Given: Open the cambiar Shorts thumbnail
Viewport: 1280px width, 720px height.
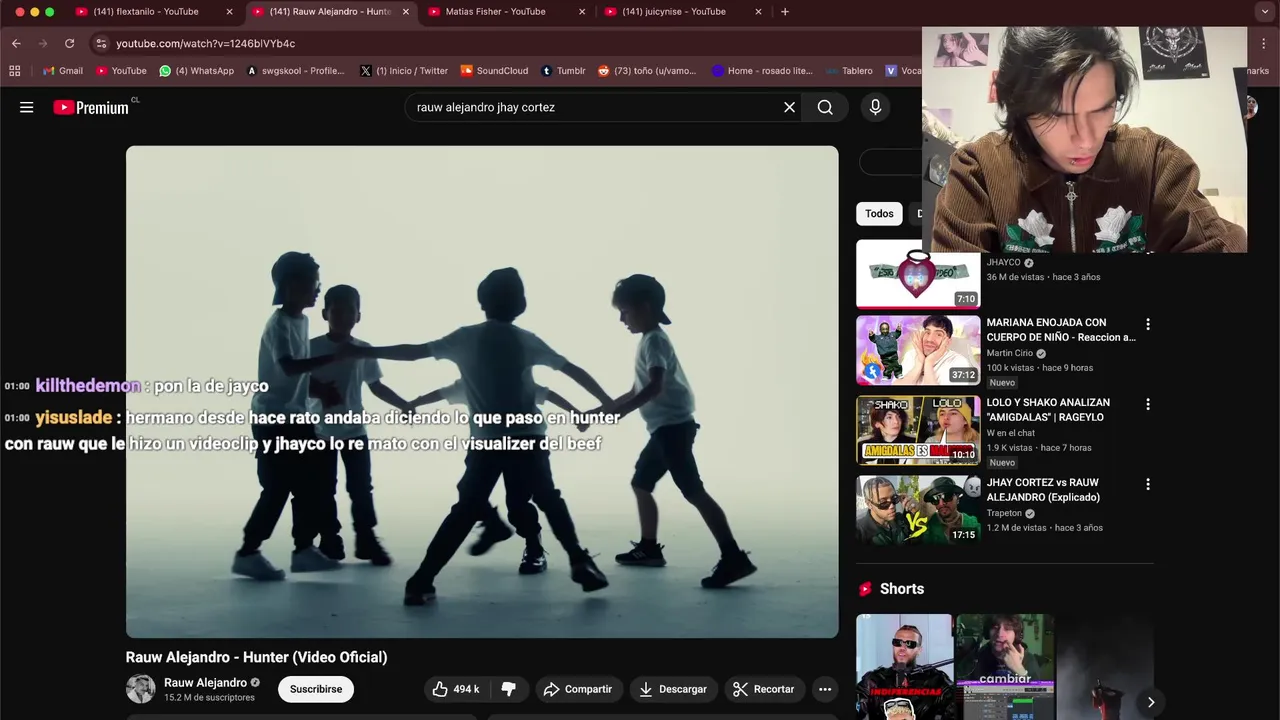Looking at the screenshot, I should (x=1005, y=667).
